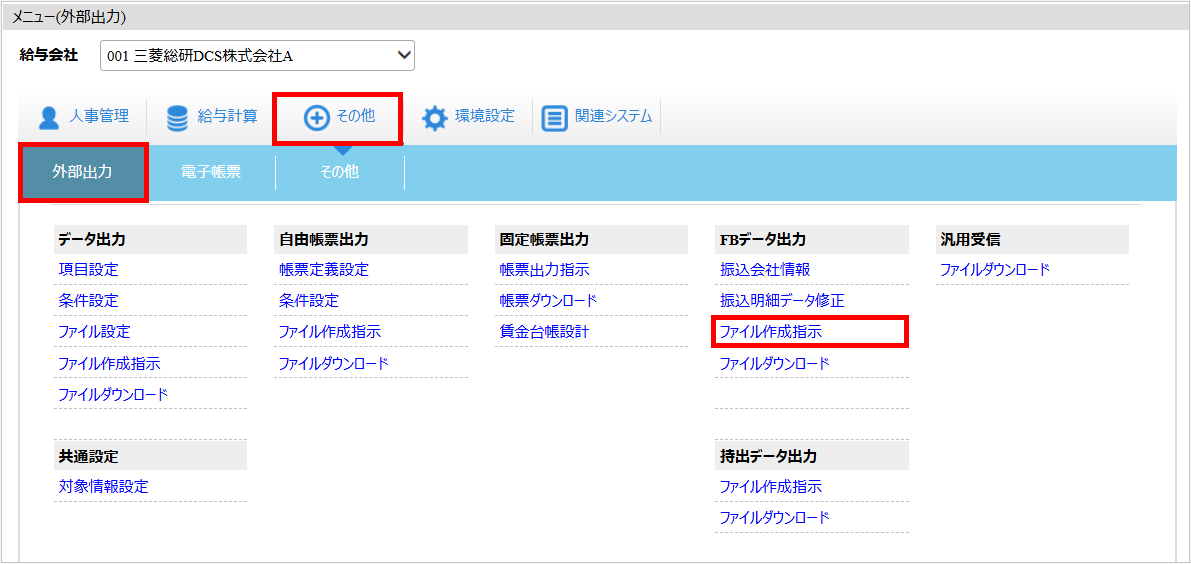The width and height of the screenshot is (1191, 564).
Task: Open ファイルダウンロード under データ出力
Action: pos(112,395)
